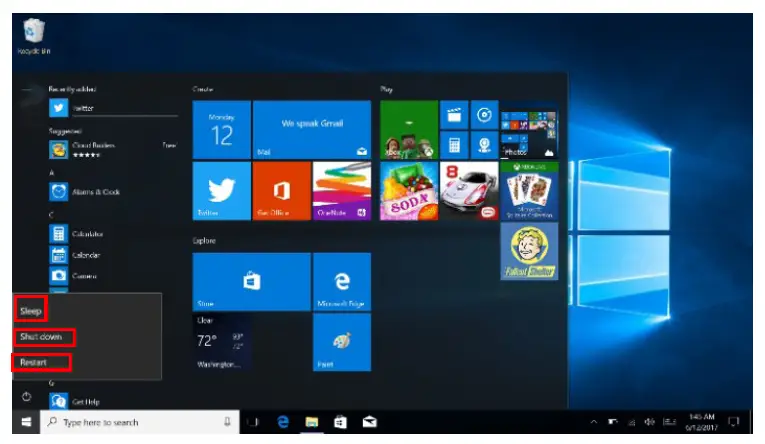Open the recently added Twitter app entry

(113, 108)
